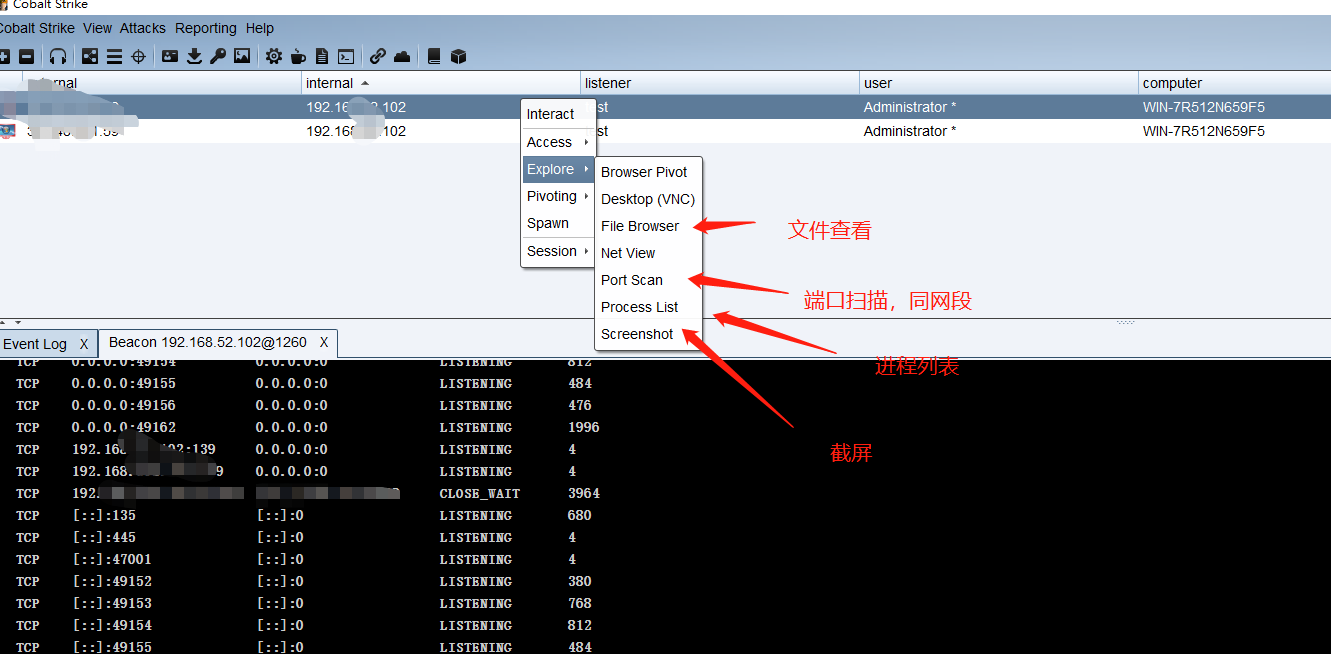This screenshot has width=1331, height=654.
Task: Sort by the computer column header
Action: coord(1235,83)
